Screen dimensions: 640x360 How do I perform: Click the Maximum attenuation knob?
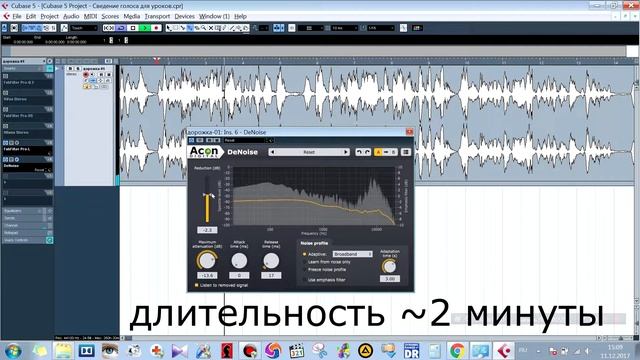207,260
